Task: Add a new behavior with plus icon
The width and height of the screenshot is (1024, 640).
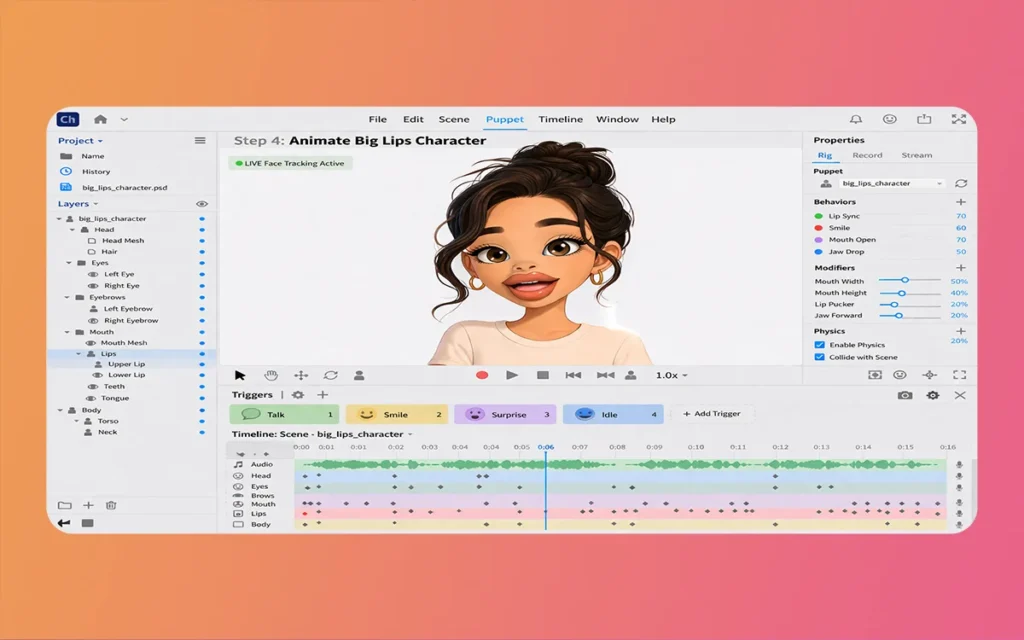Action: click(x=961, y=202)
